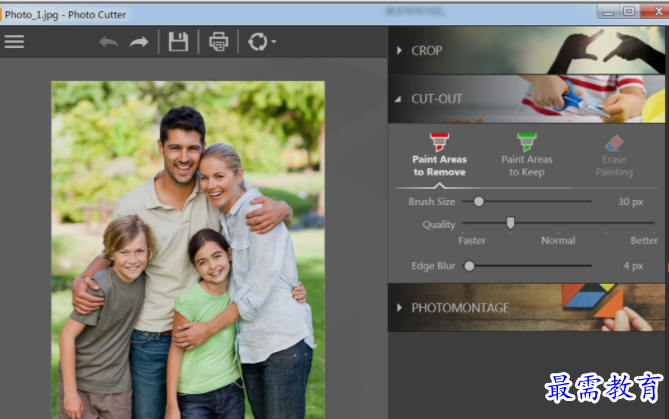Click the Quality slider handle
This screenshot has height=419, width=669.
coord(510,223)
